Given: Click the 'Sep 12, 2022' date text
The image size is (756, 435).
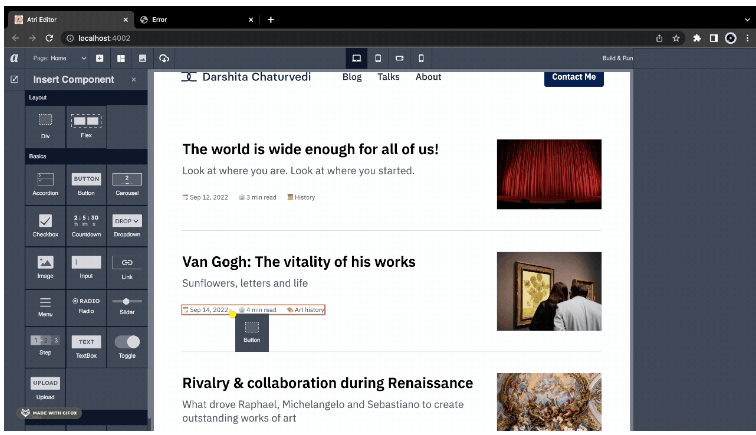Looking at the screenshot, I should coord(209,197).
